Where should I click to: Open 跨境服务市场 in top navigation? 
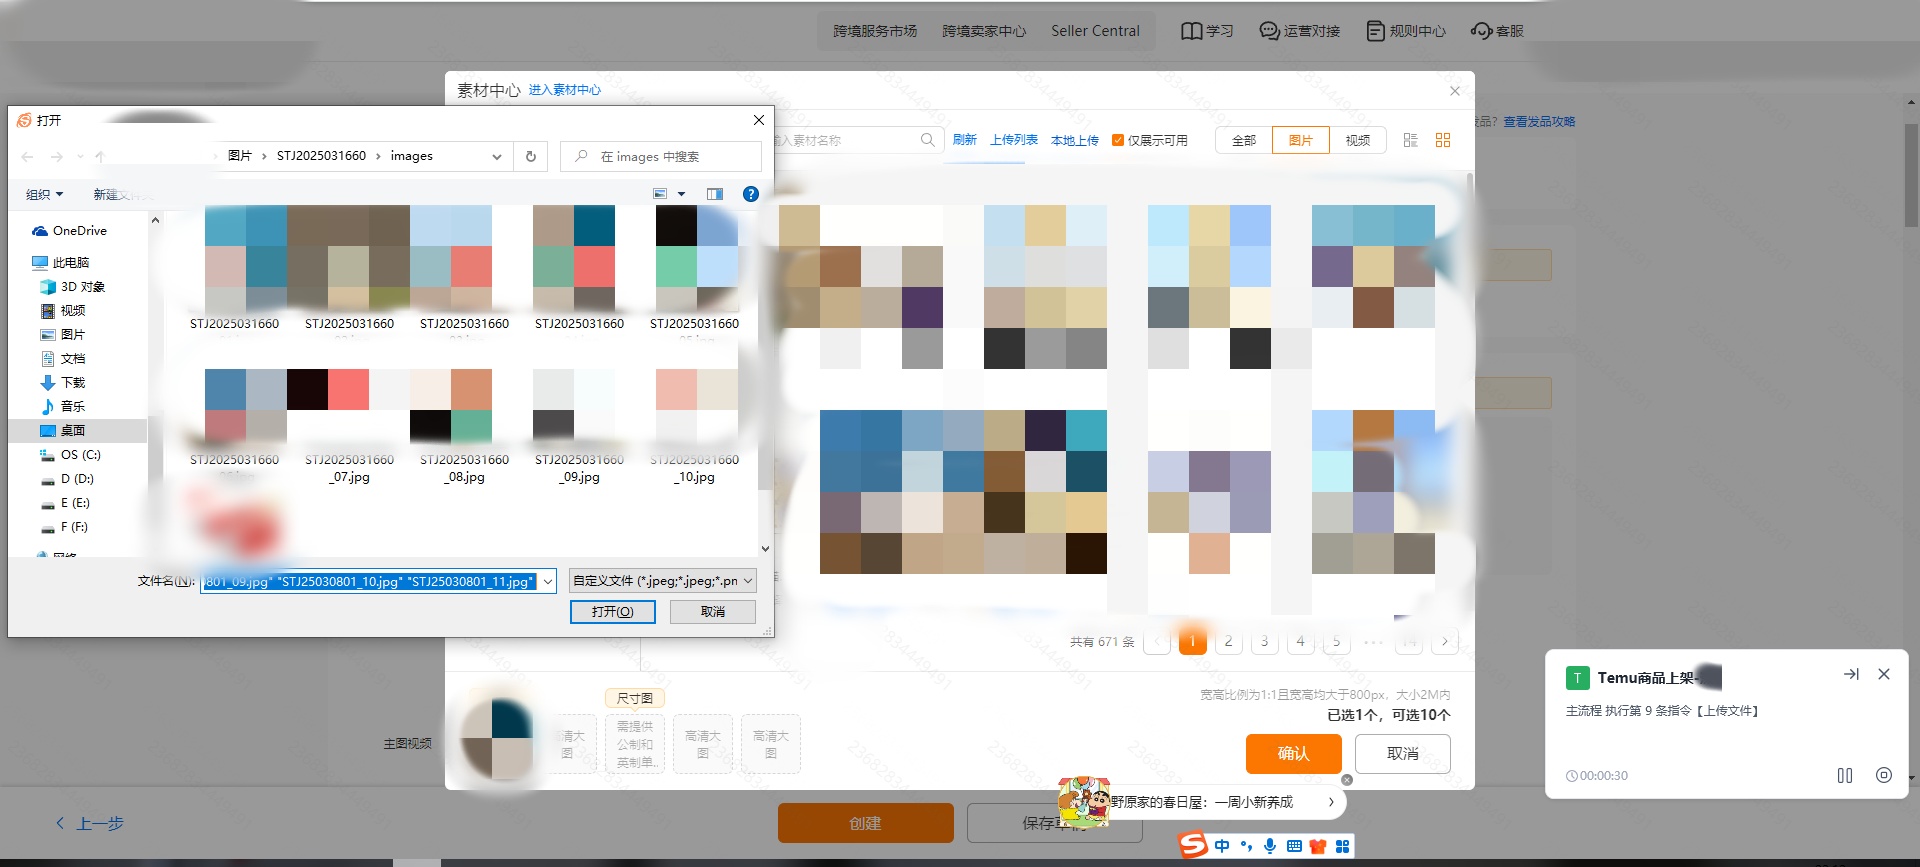click(x=875, y=31)
